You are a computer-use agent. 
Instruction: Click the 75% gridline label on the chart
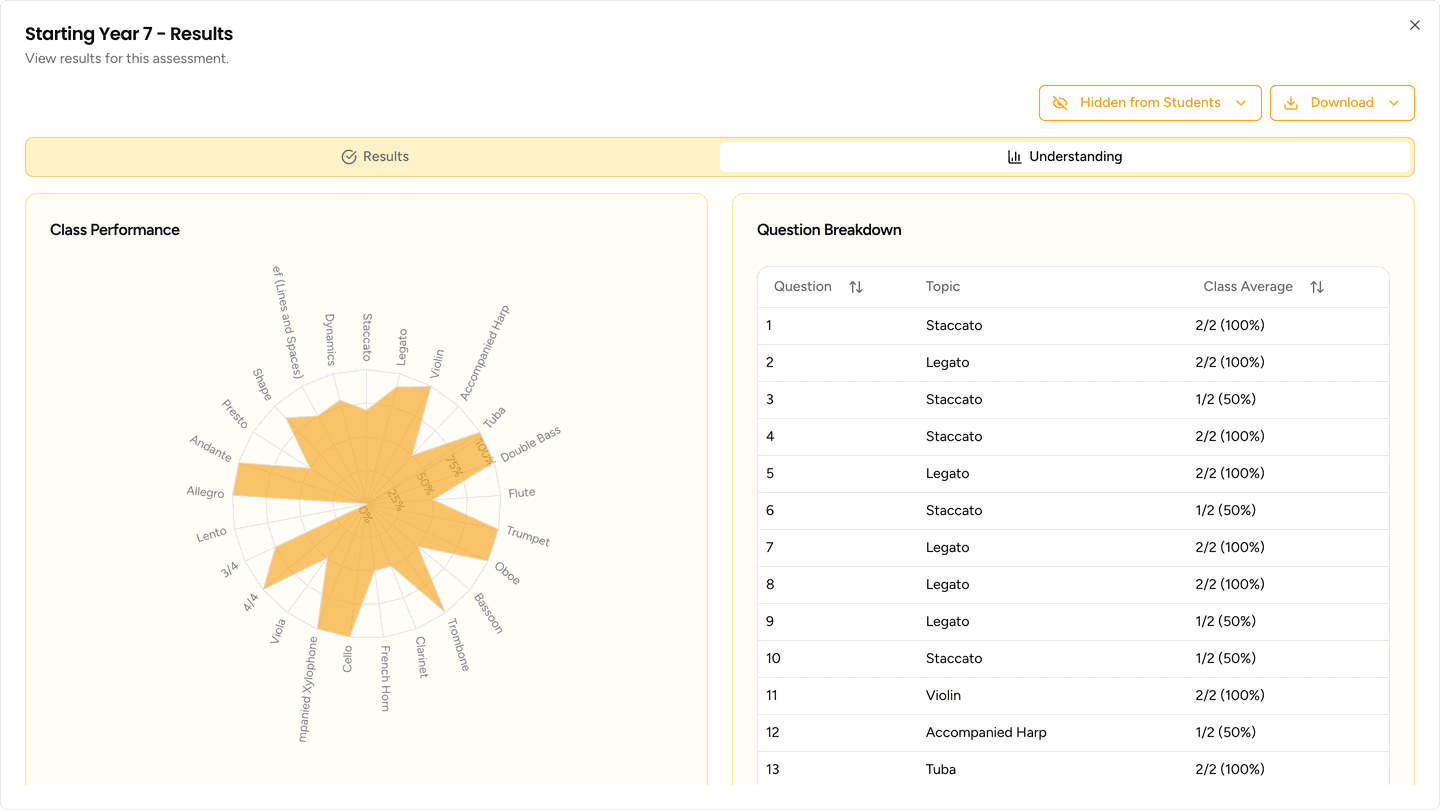coord(455,466)
